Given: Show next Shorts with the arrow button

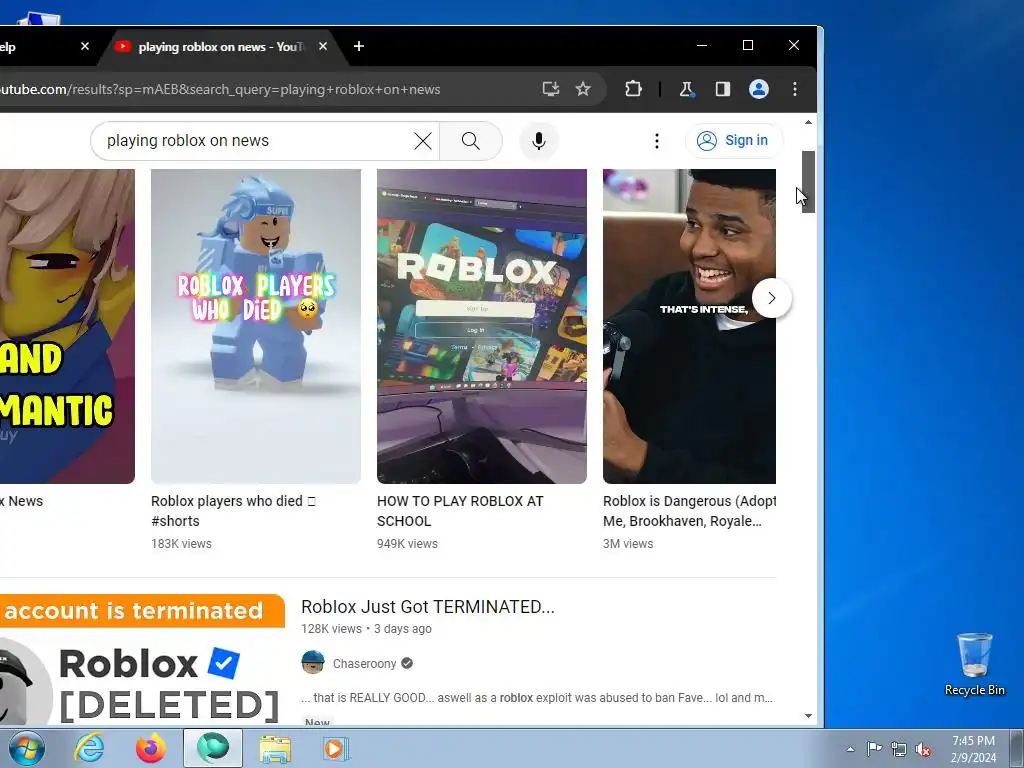Looking at the screenshot, I should 772,298.
